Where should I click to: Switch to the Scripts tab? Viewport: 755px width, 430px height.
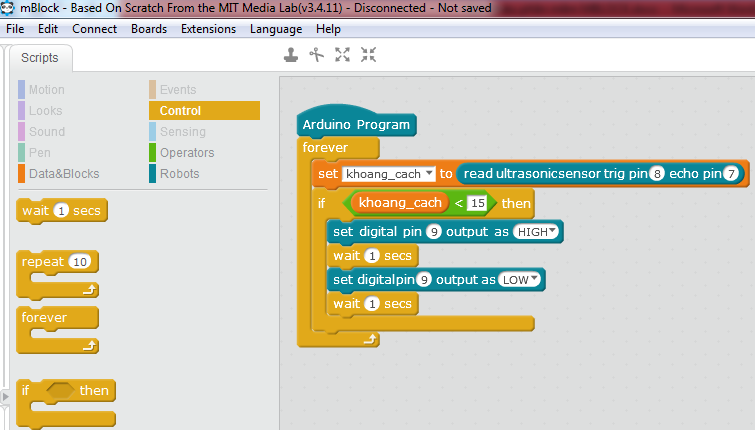click(x=40, y=58)
